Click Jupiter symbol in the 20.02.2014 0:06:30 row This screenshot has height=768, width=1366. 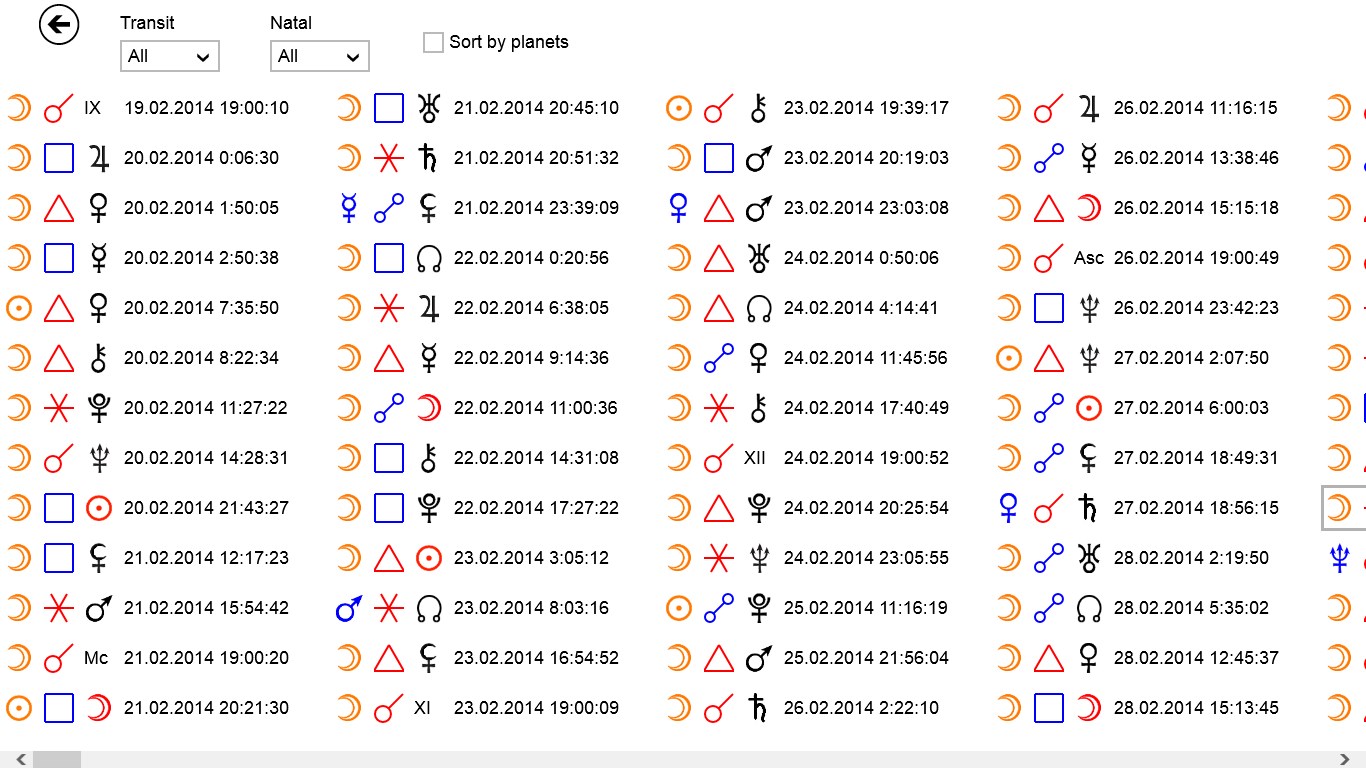99,158
